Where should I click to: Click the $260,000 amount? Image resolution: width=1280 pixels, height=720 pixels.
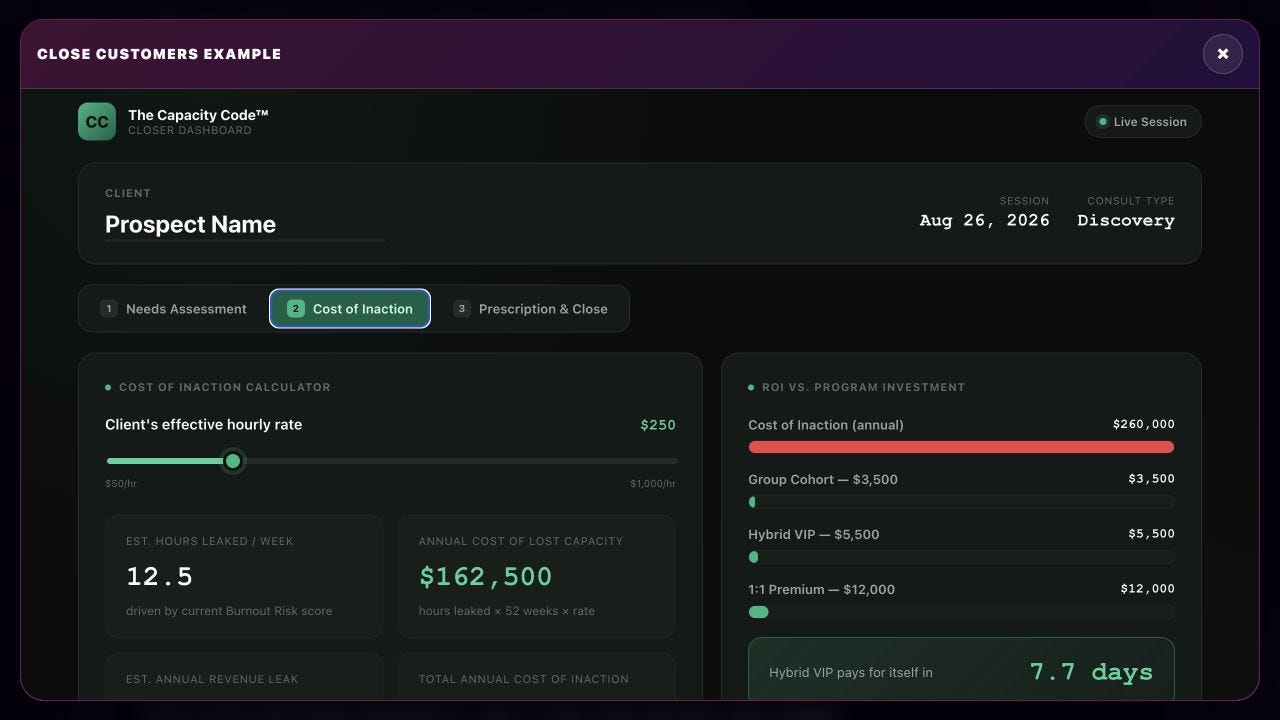point(1143,424)
